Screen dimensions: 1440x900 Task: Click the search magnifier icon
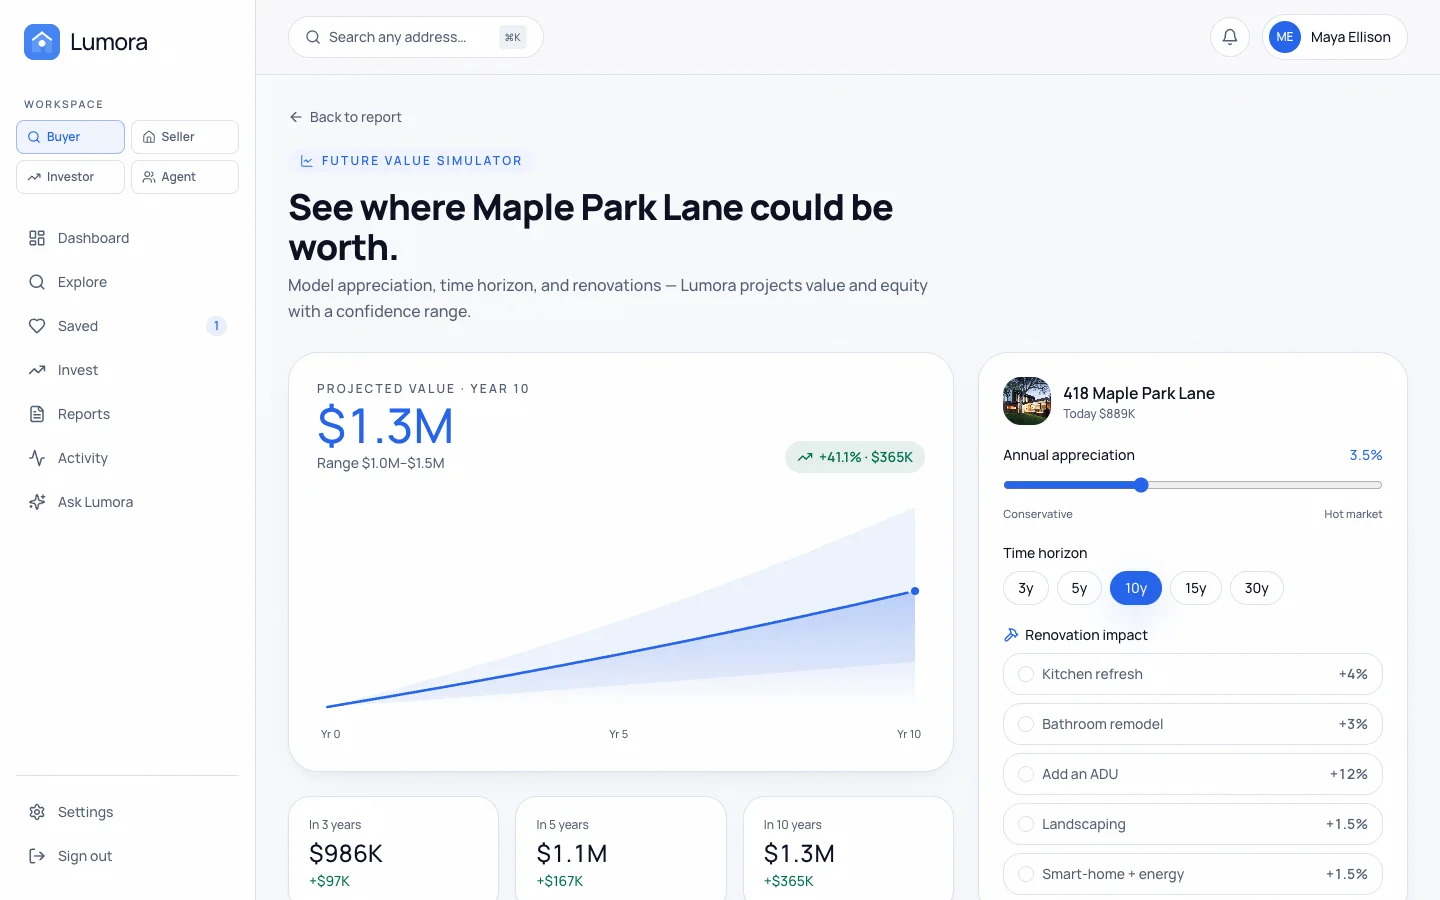pyautogui.click(x=313, y=37)
